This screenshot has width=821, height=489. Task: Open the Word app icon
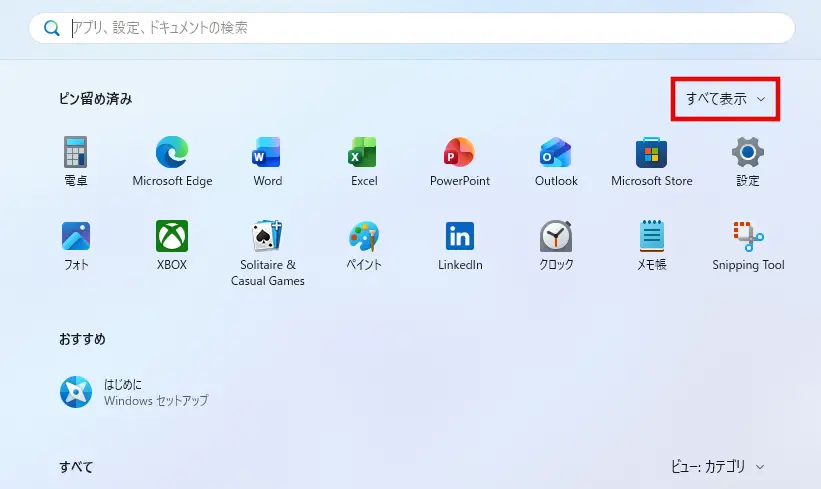click(268, 152)
